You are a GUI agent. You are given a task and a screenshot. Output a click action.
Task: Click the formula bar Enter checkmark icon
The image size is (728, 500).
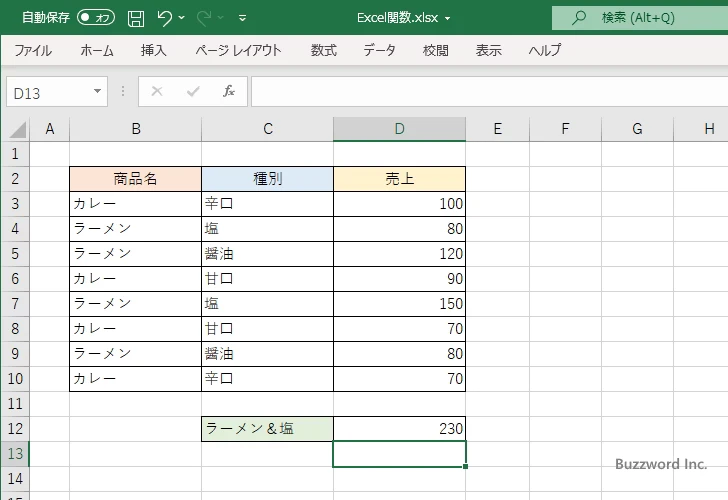coord(193,91)
